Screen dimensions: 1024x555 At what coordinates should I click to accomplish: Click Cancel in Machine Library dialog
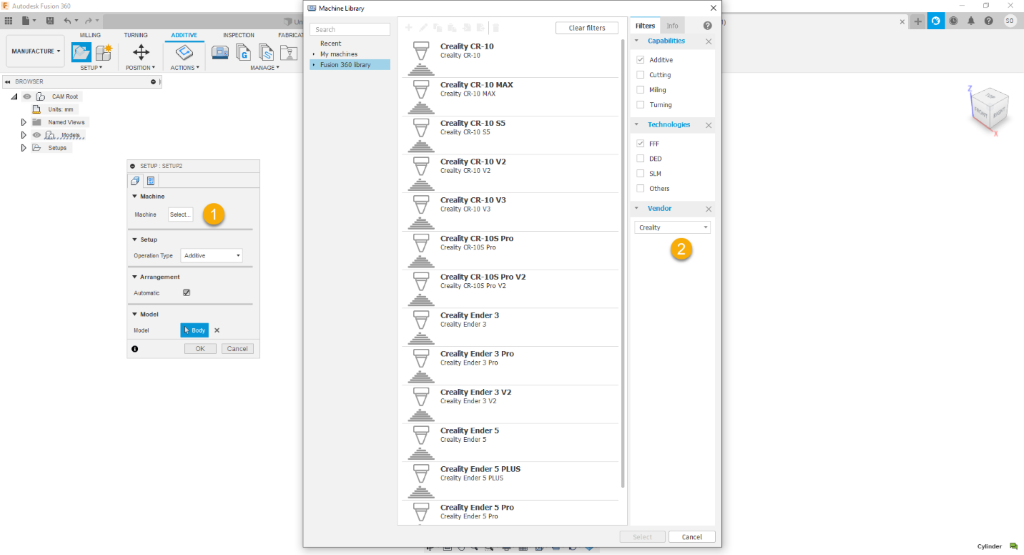692,537
